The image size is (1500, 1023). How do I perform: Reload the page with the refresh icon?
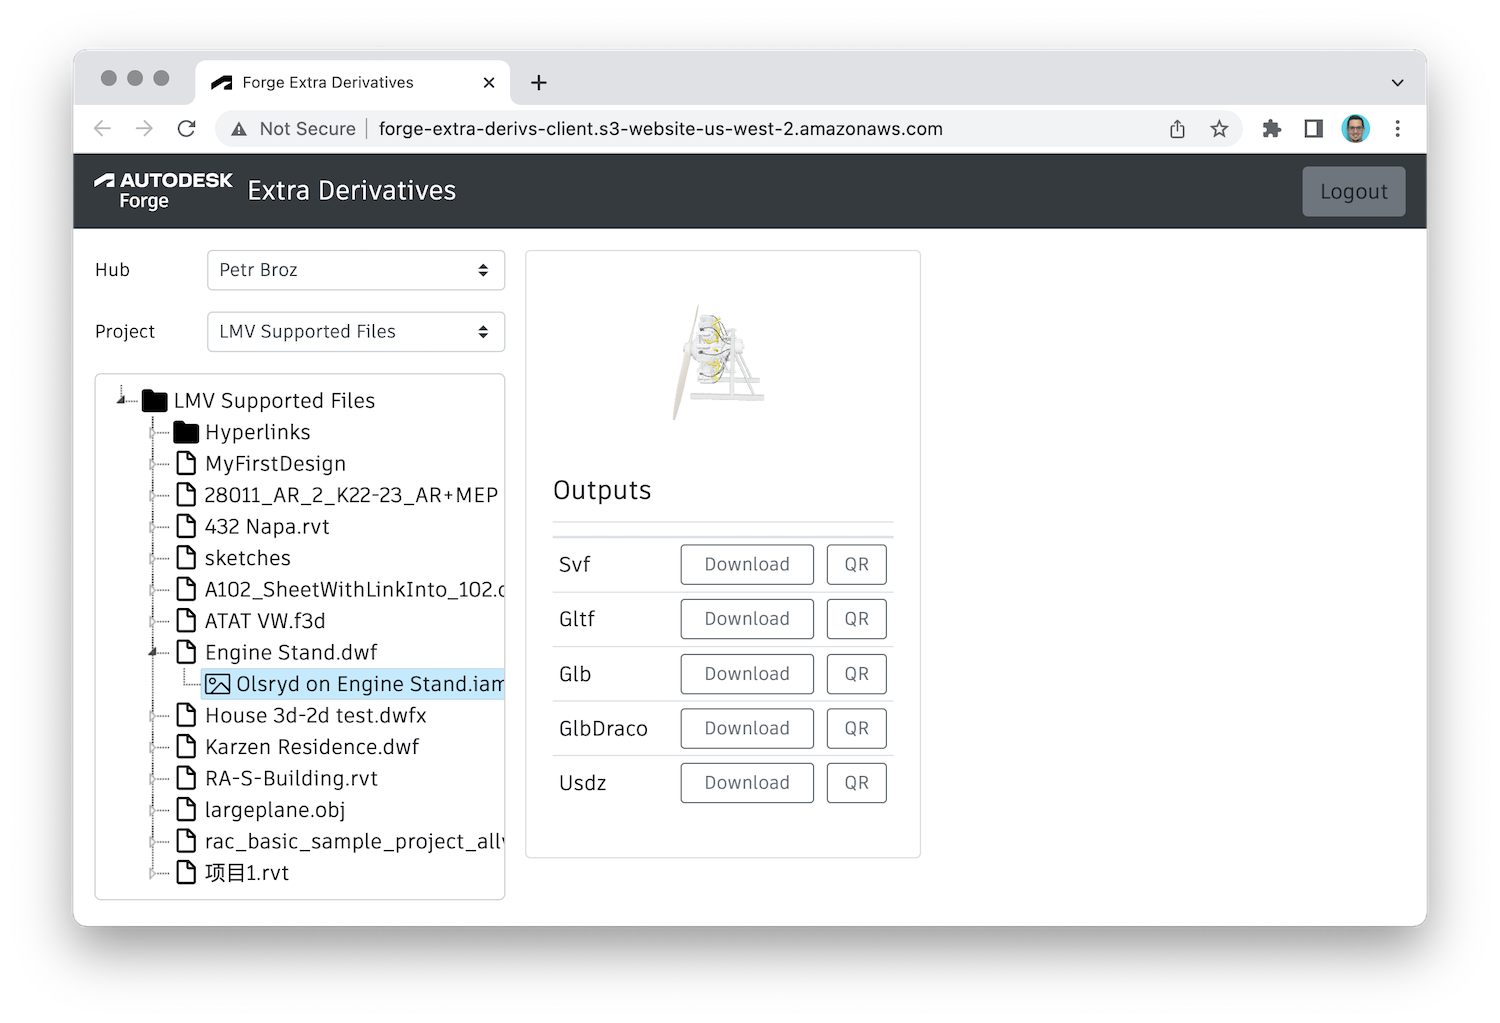click(186, 129)
